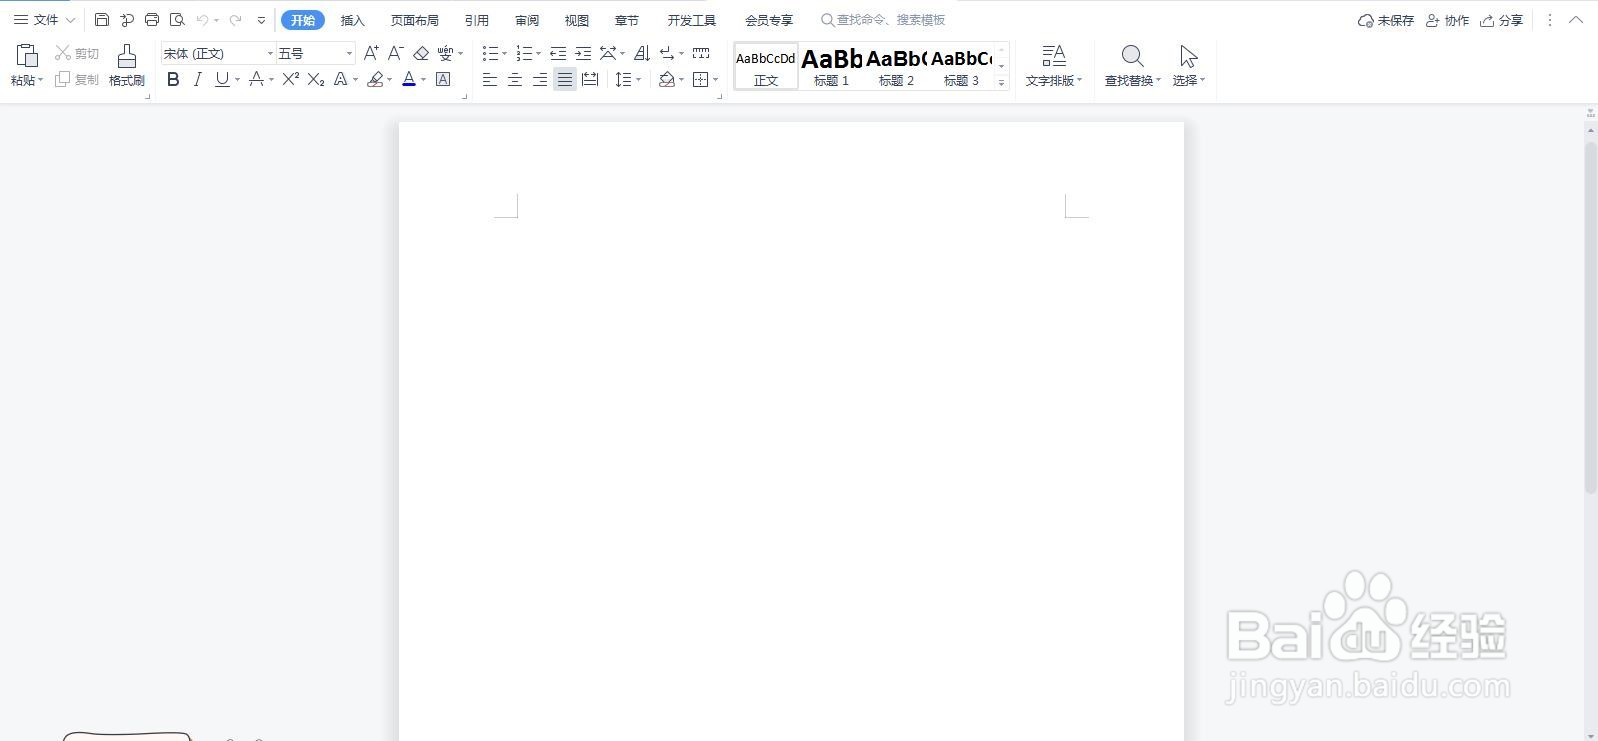Toggle show/hide ruler marks icon
This screenshot has width=1598, height=741.
(x=701, y=53)
